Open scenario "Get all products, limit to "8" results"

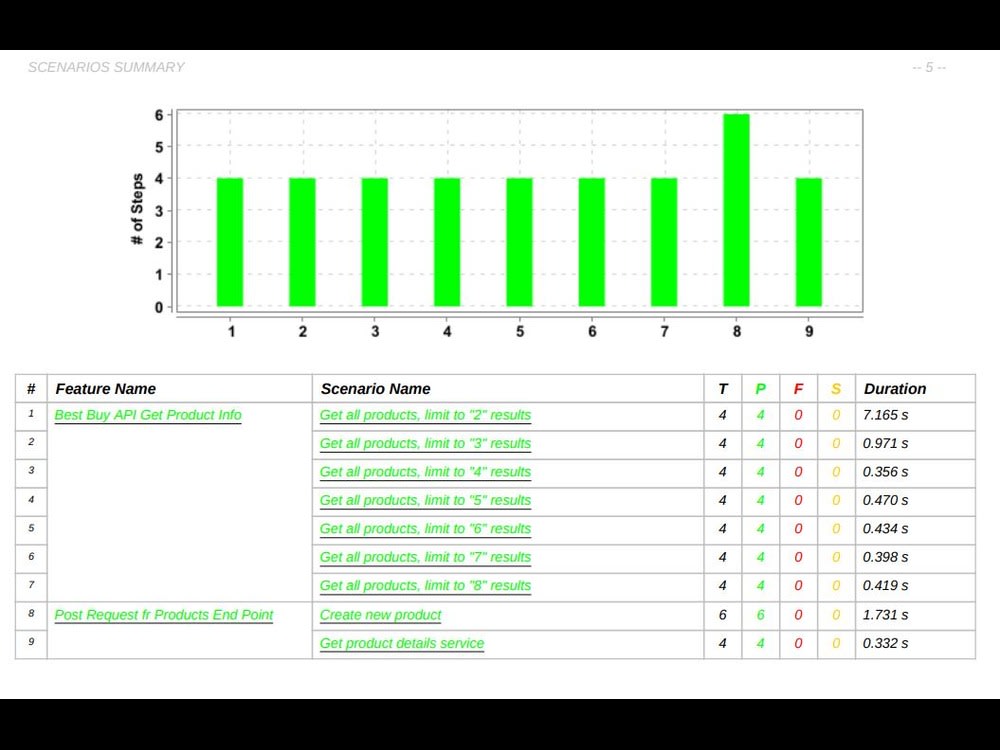425,586
